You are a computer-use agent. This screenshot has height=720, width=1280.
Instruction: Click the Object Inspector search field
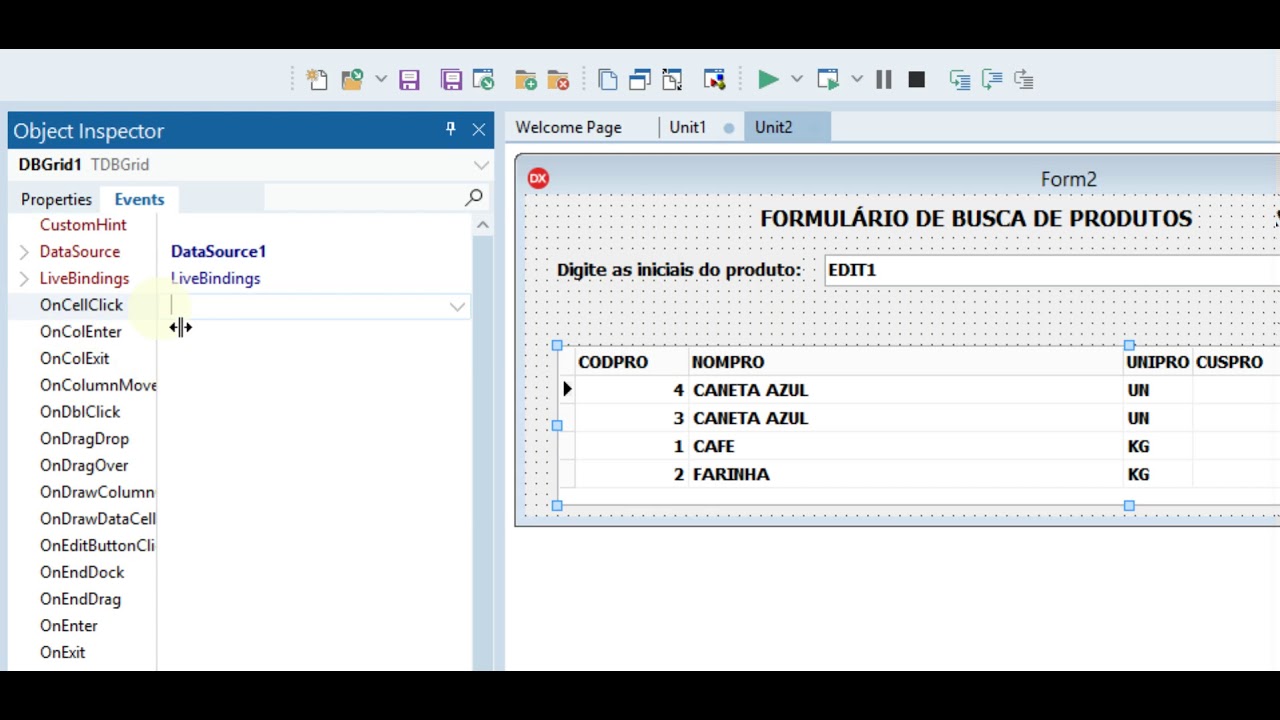click(362, 198)
